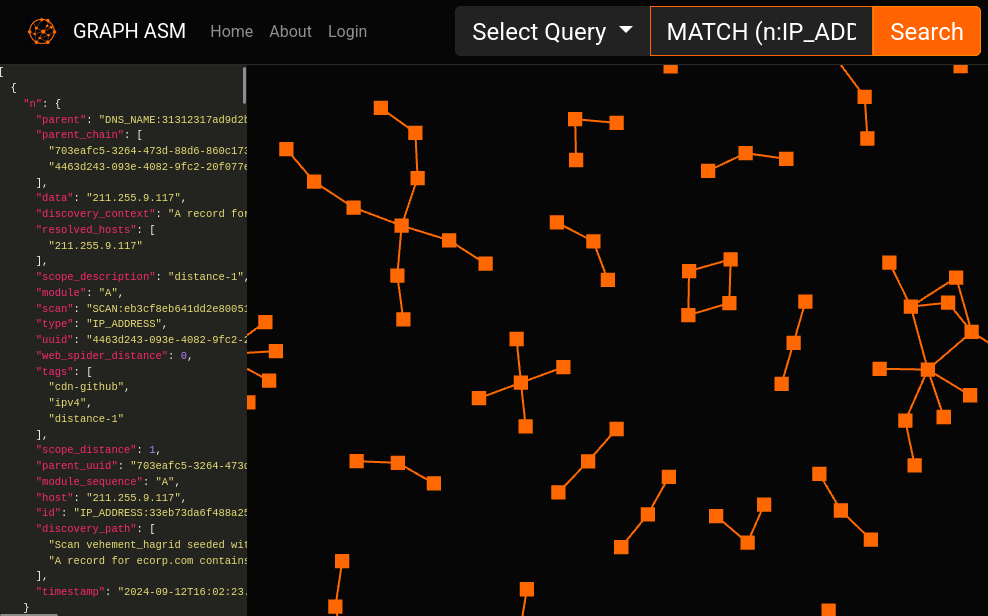Click the GRAPH ASM brand title
This screenshot has height=616, width=988.
[129, 31]
